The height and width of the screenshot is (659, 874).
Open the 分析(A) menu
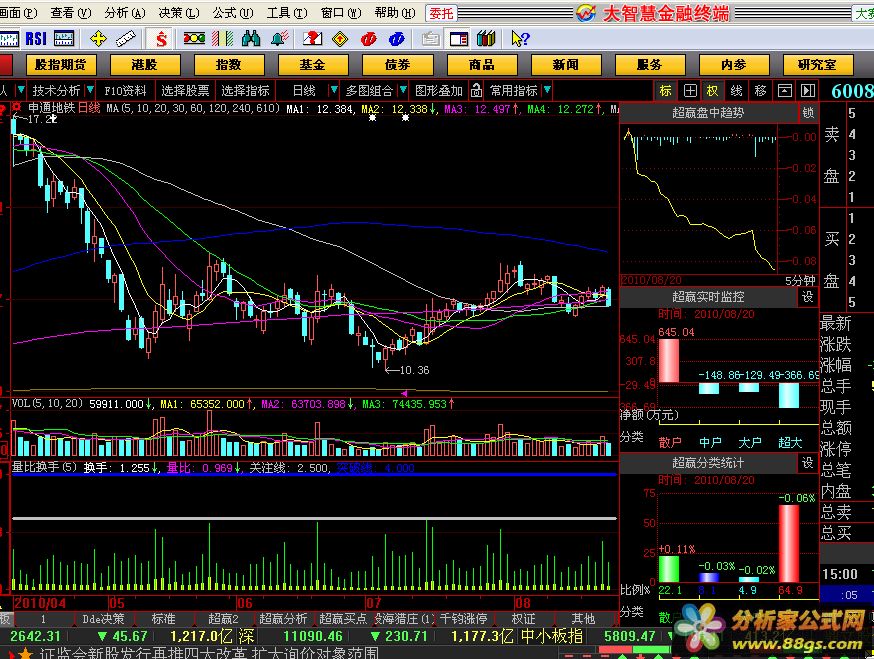124,13
